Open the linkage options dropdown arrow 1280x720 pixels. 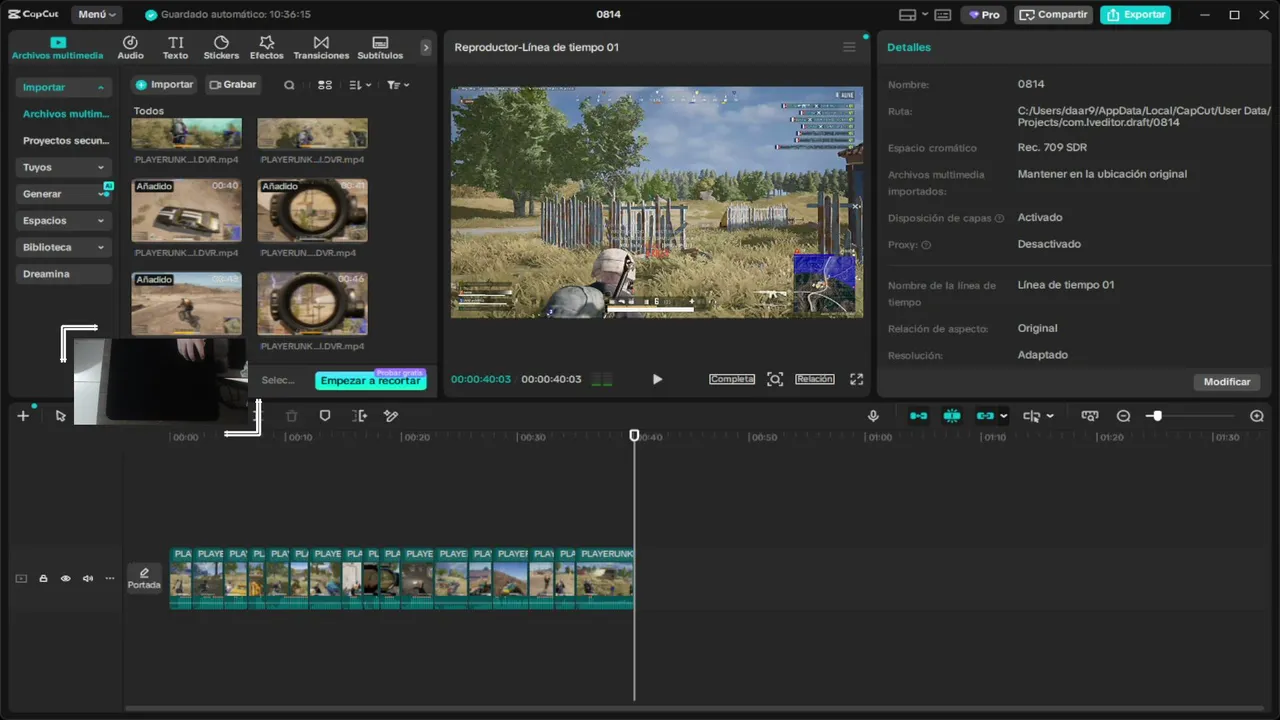click(x=1003, y=416)
